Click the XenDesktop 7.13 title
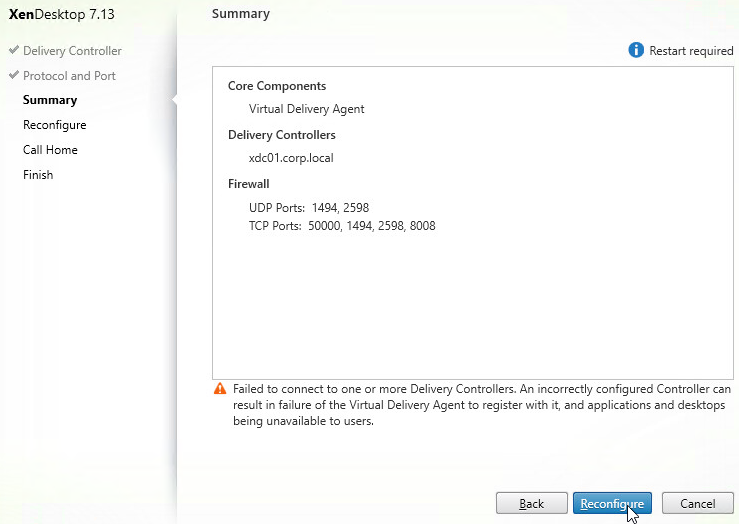The image size is (739, 524). [62, 14]
